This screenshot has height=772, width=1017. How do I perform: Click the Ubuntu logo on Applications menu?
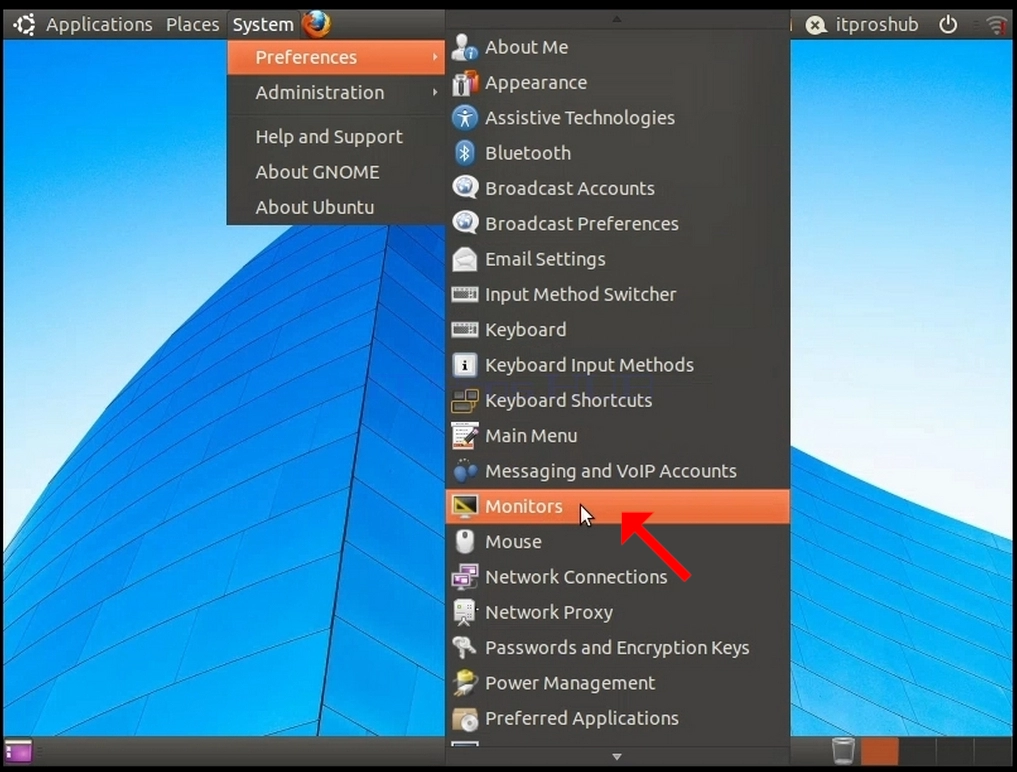pyautogui.click(x=25, y=25)
